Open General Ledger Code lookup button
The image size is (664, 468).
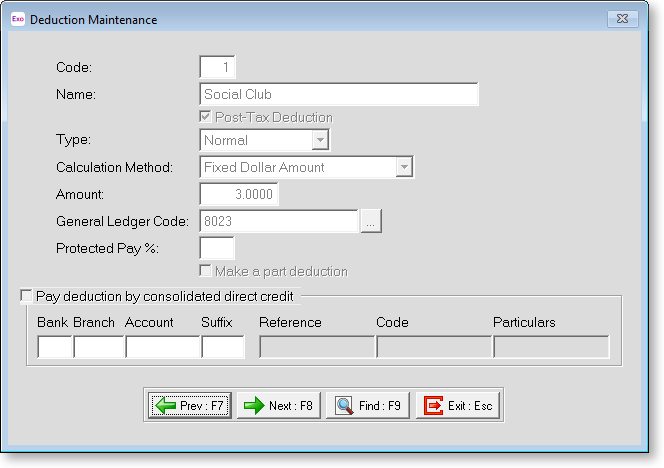tap(371, 222)
